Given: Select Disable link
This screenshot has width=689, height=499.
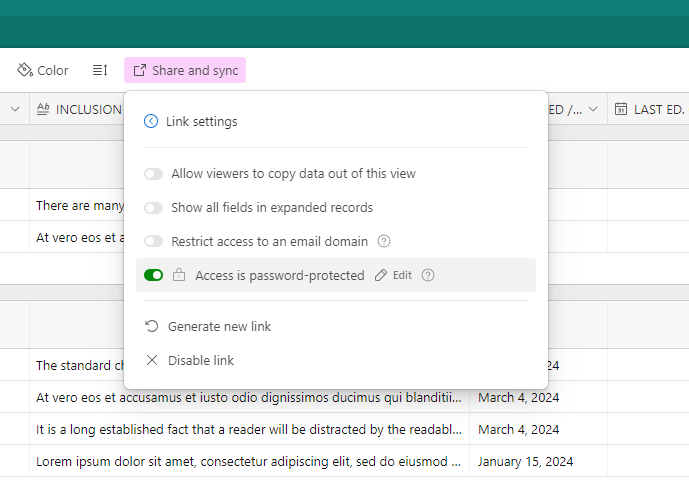Looking at the screenshot, I should click(x=189, y=360).
